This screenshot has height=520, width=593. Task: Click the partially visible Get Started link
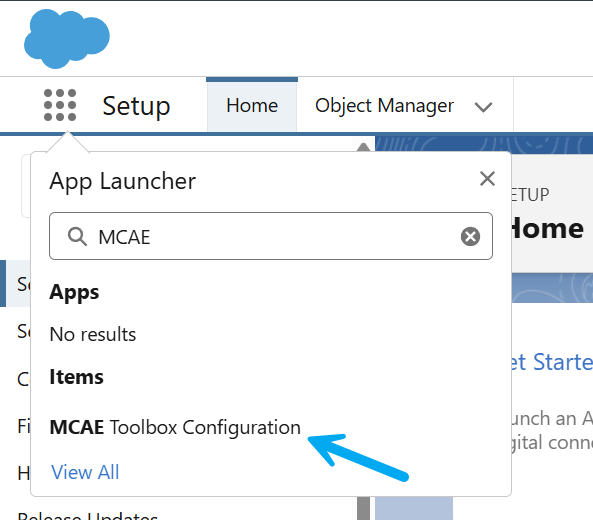(x=552, y=362)
